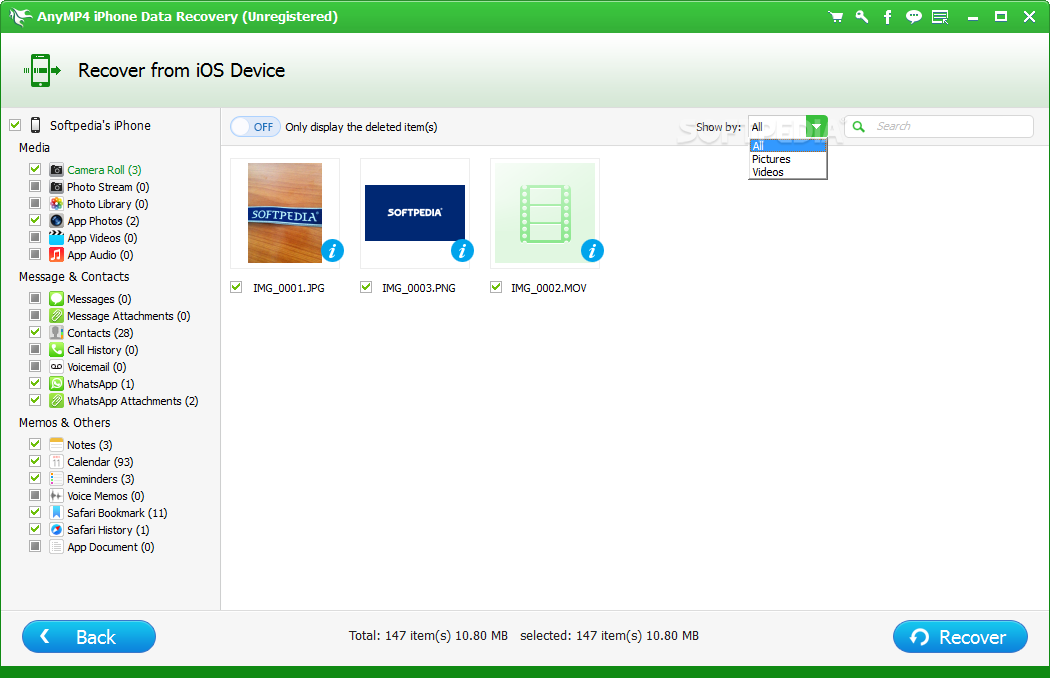Uncheck the Contacts checkbox
This screenshot has height=678, width=1050.
tap(35, 332)
